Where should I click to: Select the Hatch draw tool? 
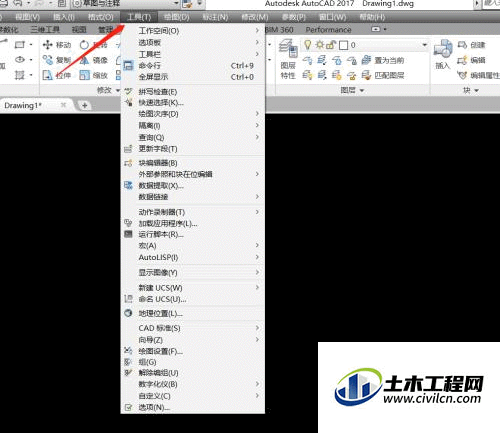click(x=20, y=75)
